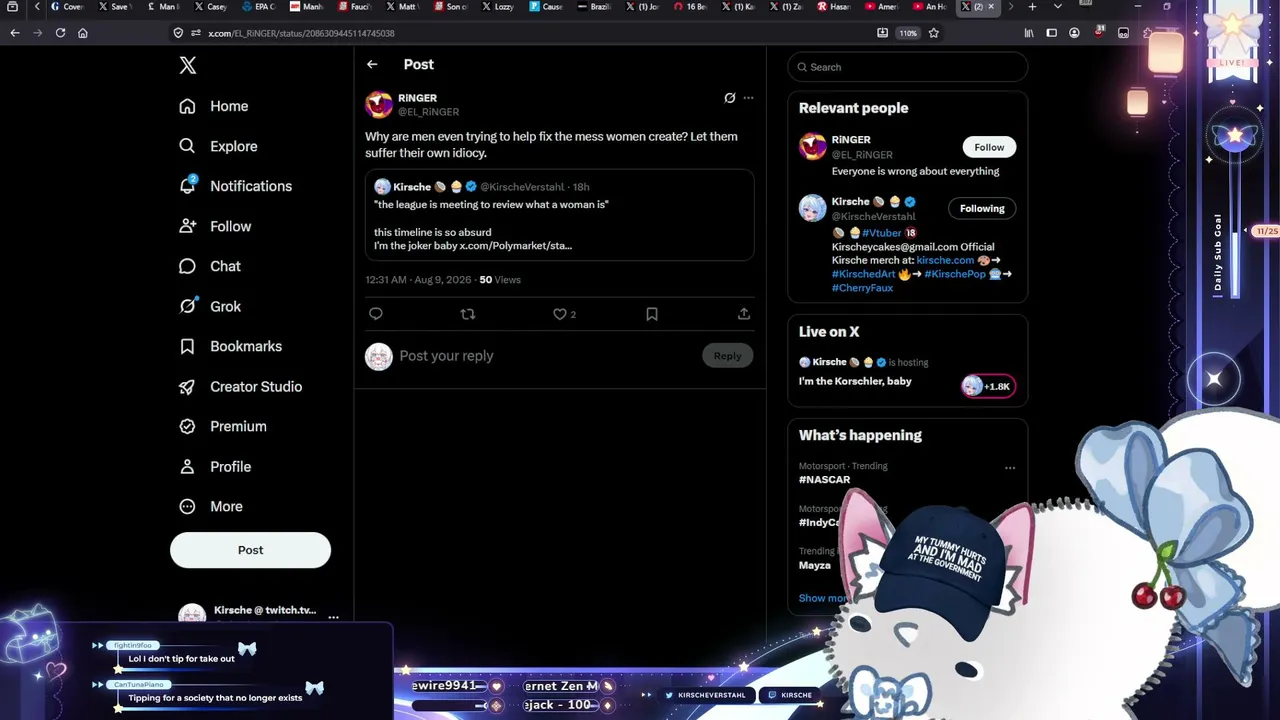
Task: Click the 110% zoom level indicator
Action: pos(908,33)
